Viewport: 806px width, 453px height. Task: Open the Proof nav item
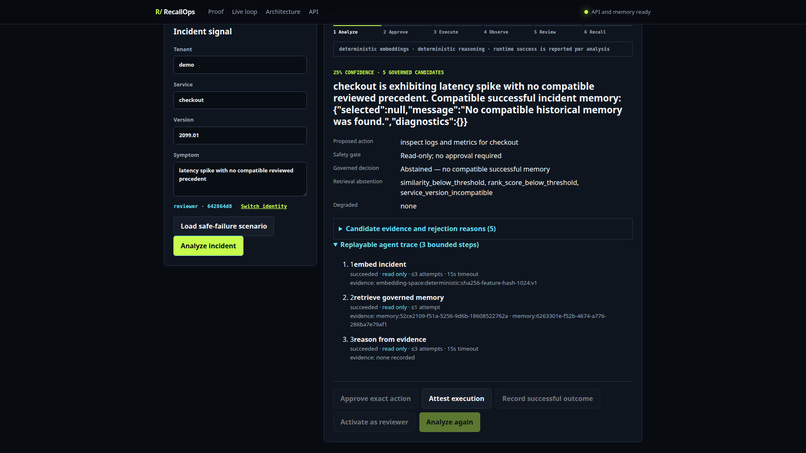point(216,12)
